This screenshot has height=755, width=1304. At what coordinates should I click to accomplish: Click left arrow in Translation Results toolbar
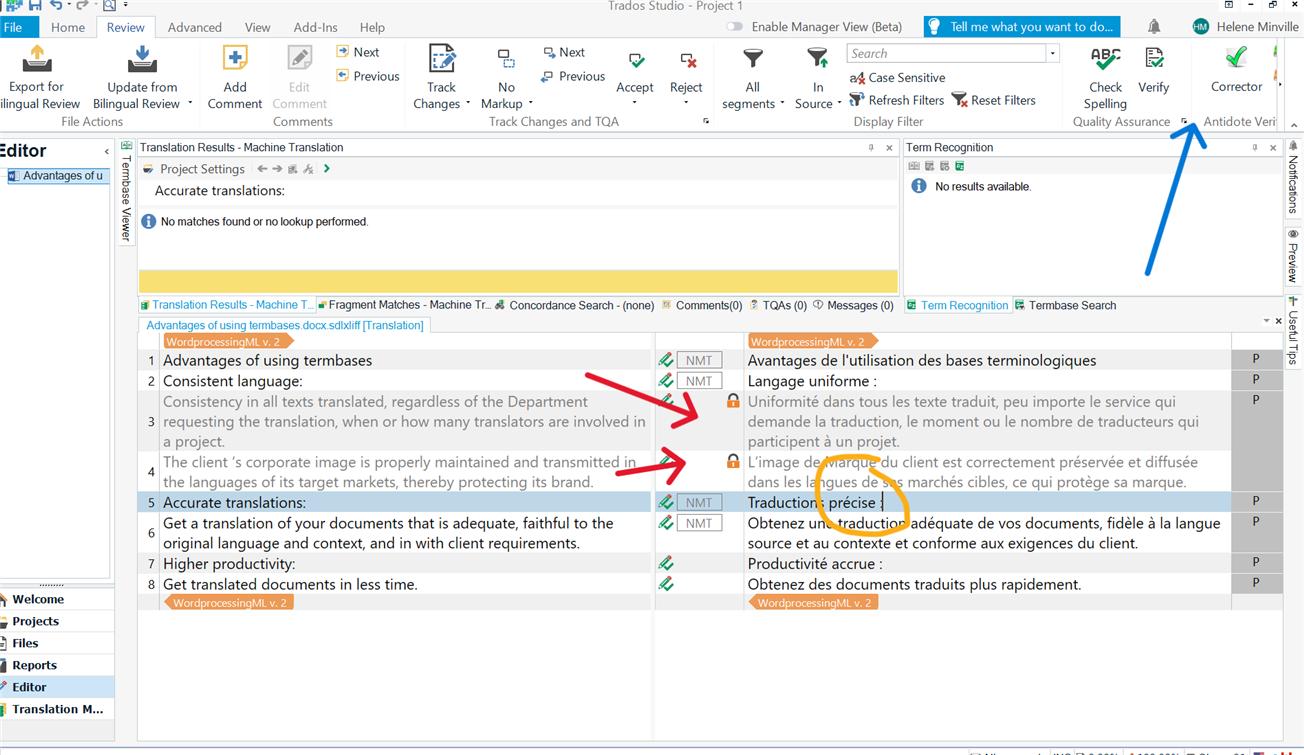pyautogui.click(x=262, y=169)
